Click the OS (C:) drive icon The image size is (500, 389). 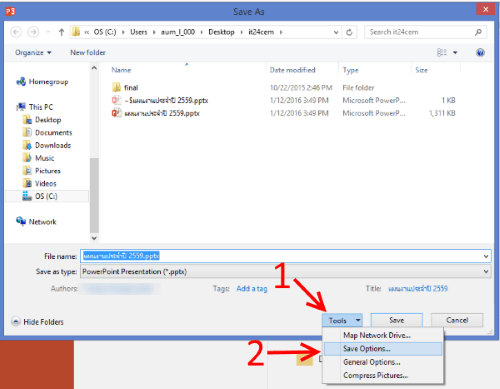[x=27, y=196]
